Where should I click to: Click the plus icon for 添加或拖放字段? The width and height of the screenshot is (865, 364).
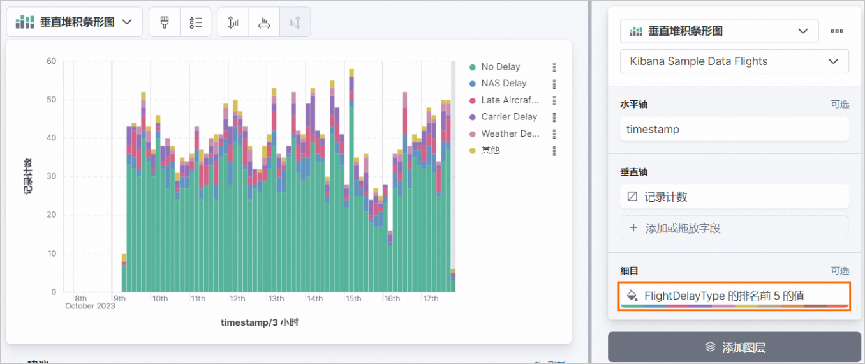(x=633, y=228)
